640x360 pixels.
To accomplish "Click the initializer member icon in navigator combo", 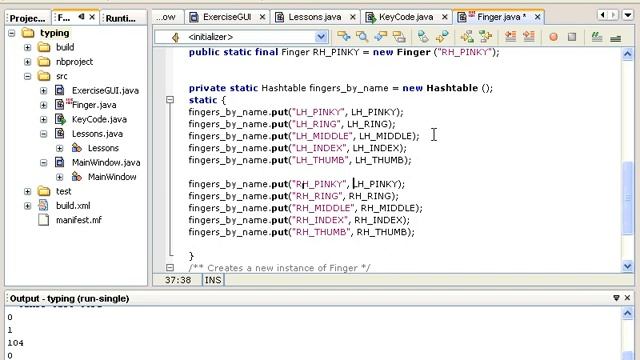I will tap(176, 37).
